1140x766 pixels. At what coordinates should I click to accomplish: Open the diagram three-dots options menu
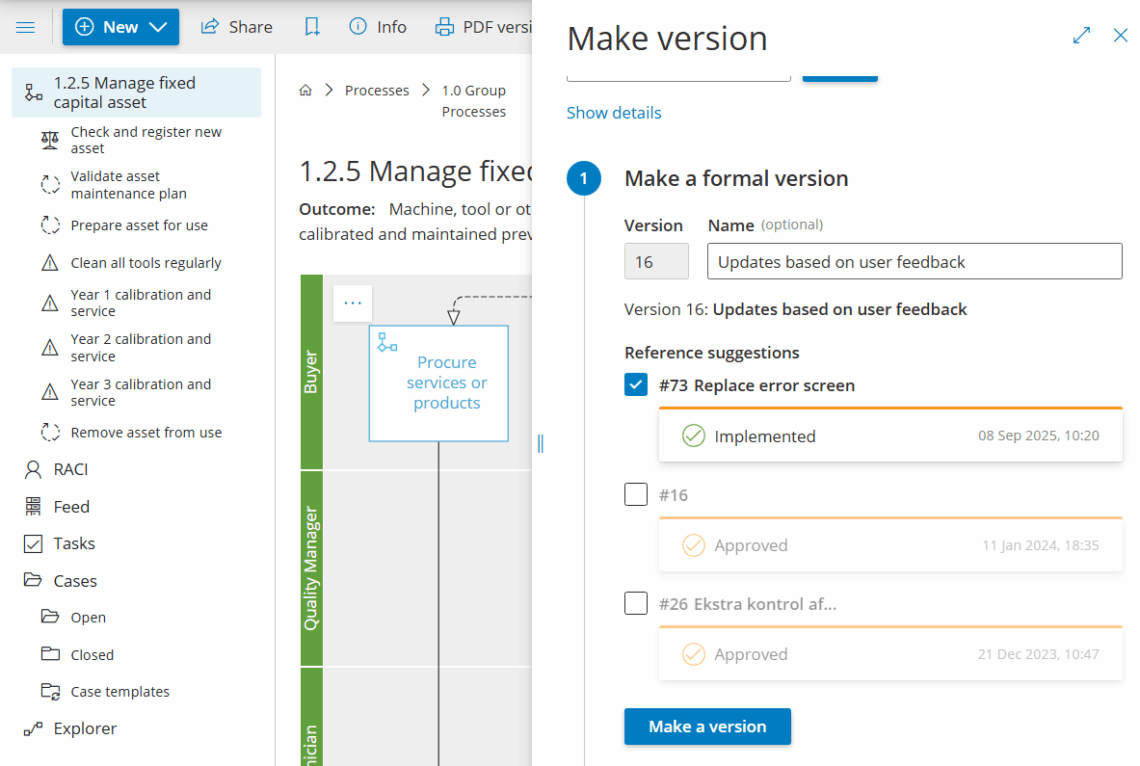352,303
